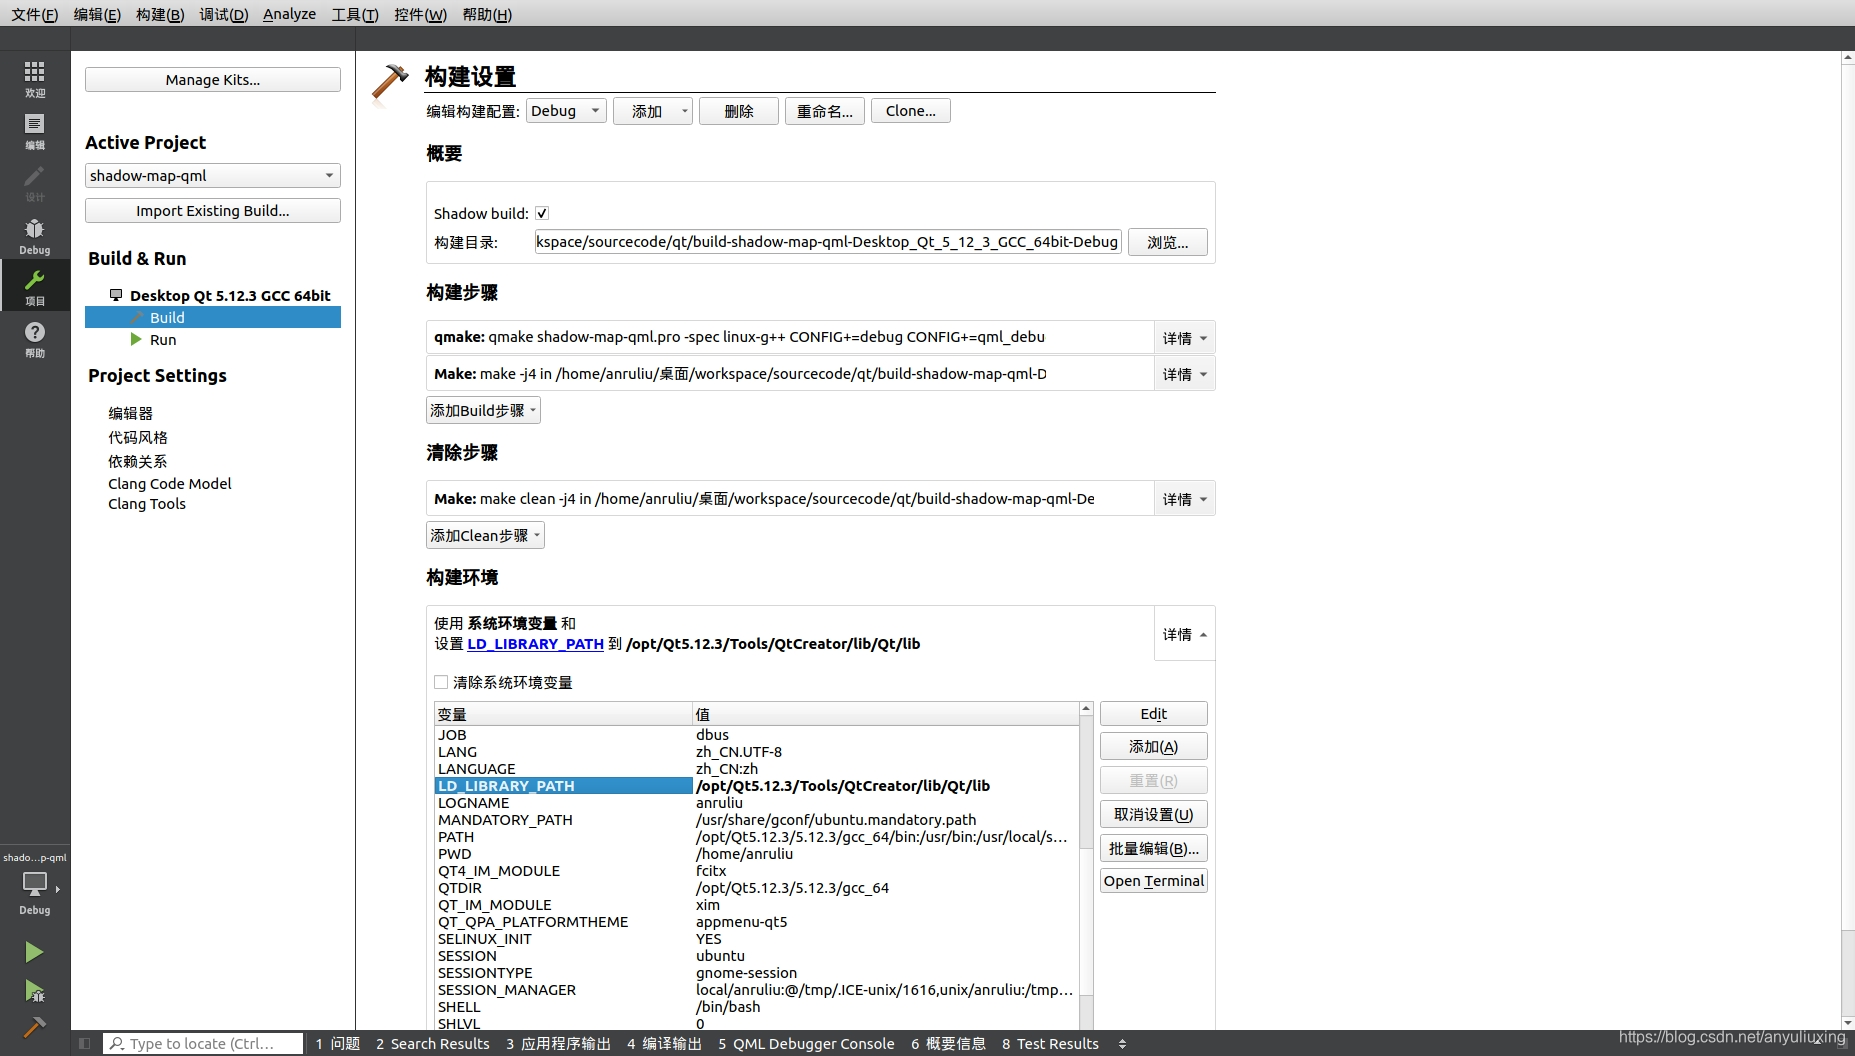
Task: Open Clang Code Model settings
Action: 169,484
